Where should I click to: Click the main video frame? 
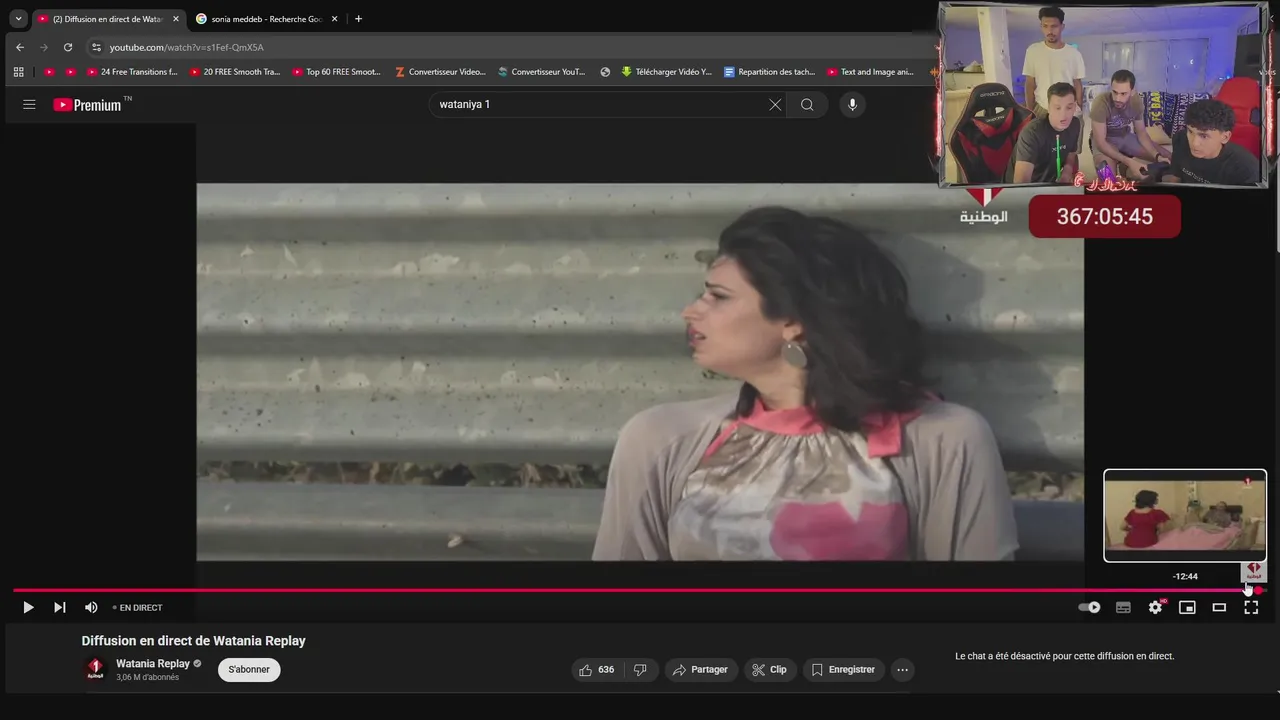point(640,372)
